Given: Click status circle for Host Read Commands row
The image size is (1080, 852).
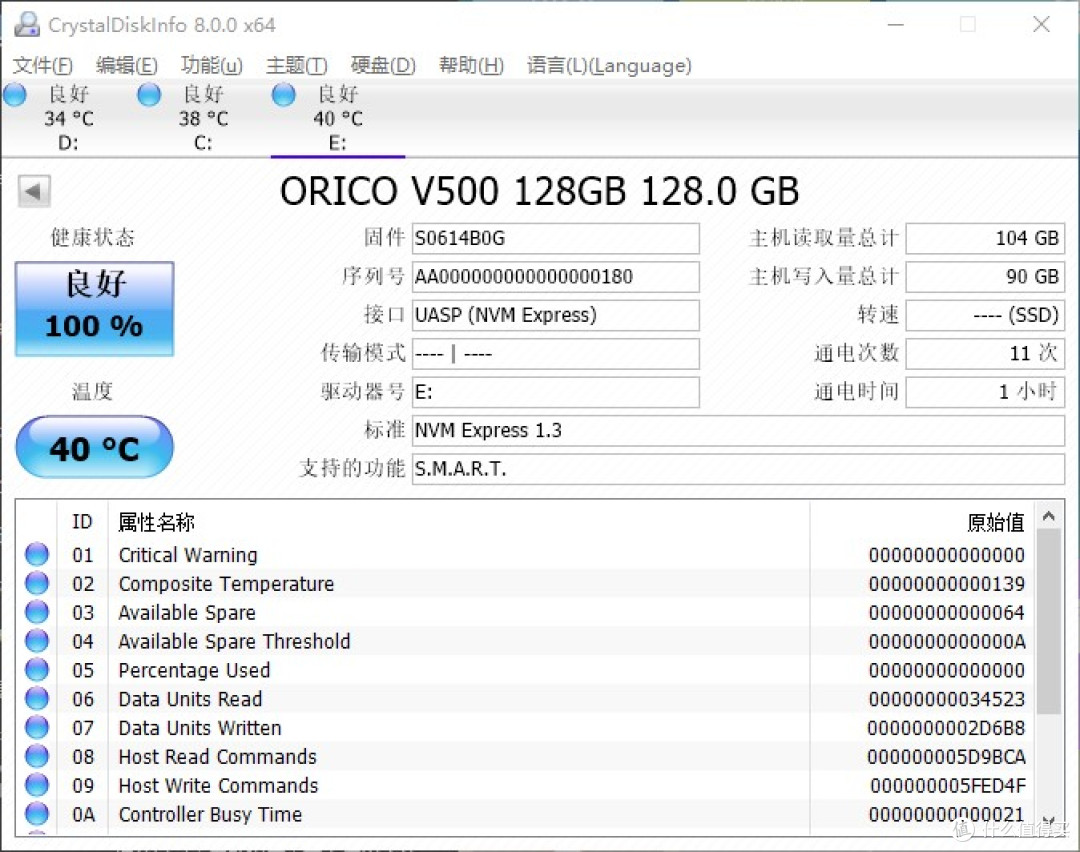Looking at the screenshot, I should [37, 756].
